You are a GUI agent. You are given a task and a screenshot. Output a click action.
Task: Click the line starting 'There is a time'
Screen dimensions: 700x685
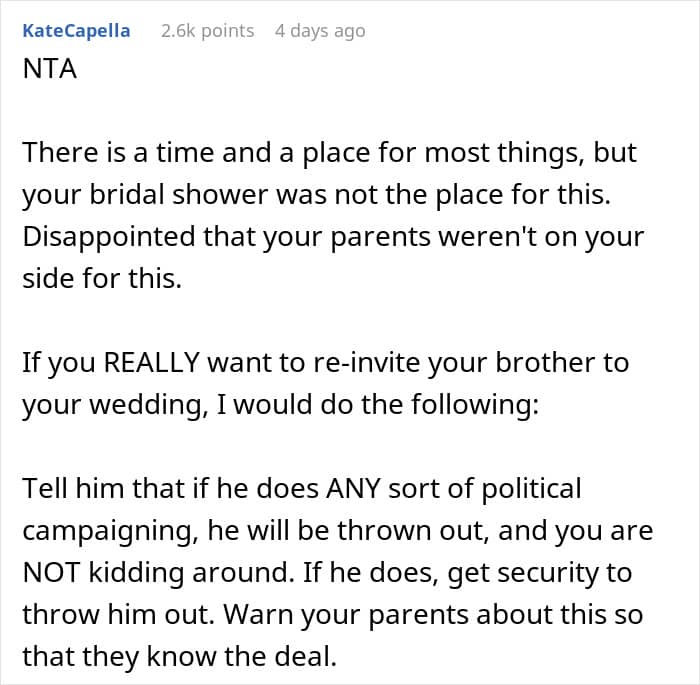point(329,153)
